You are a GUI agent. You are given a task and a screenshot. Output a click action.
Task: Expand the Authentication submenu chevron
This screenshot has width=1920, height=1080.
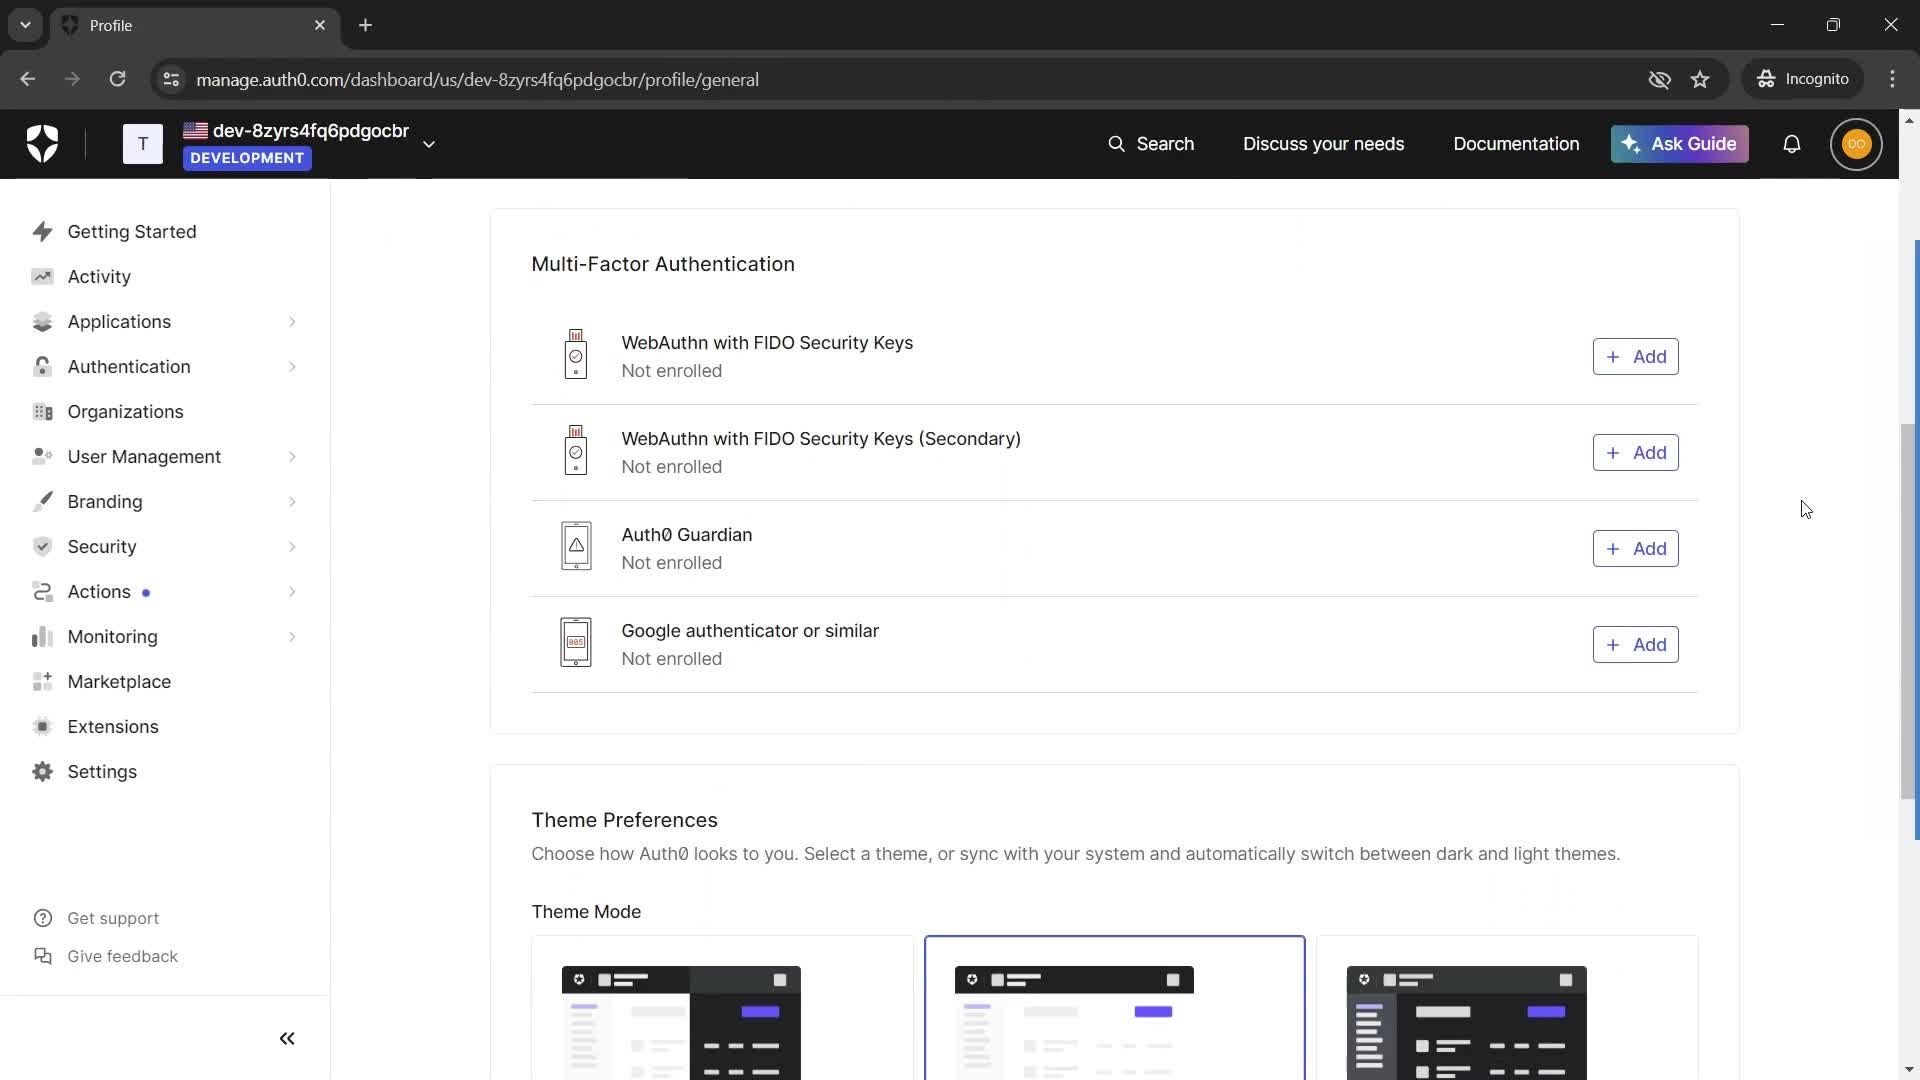[x=292, y=367]
